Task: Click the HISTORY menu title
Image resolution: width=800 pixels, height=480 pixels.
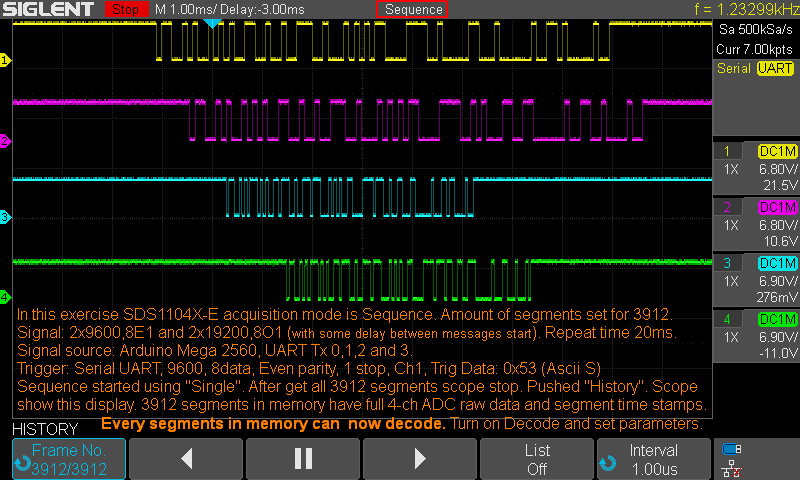Action: pyautogui.click(x=45, y=429)
